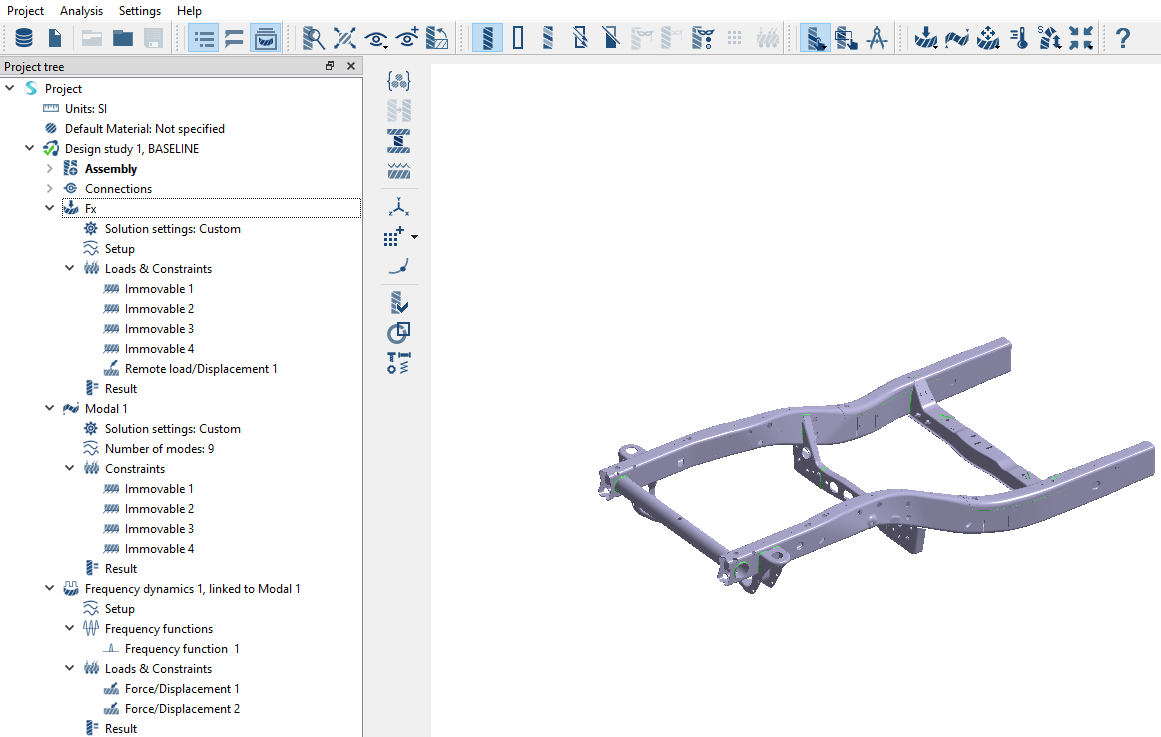
Task: Collapse the Modal 1 analysis branch
Action: pyautogui.click(x=50, y=409)
